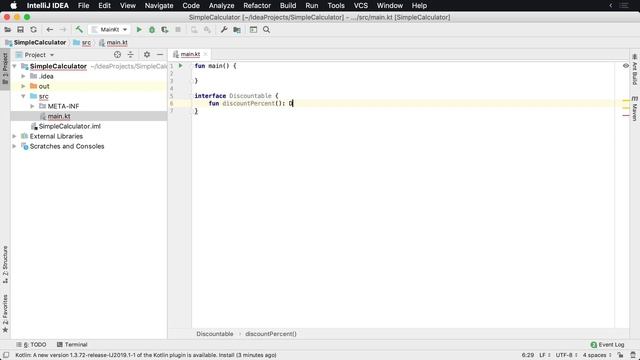This screenshot has height=360, width=640.
Task: Navigate back with left arrow icon
Action: pos(50,30)
